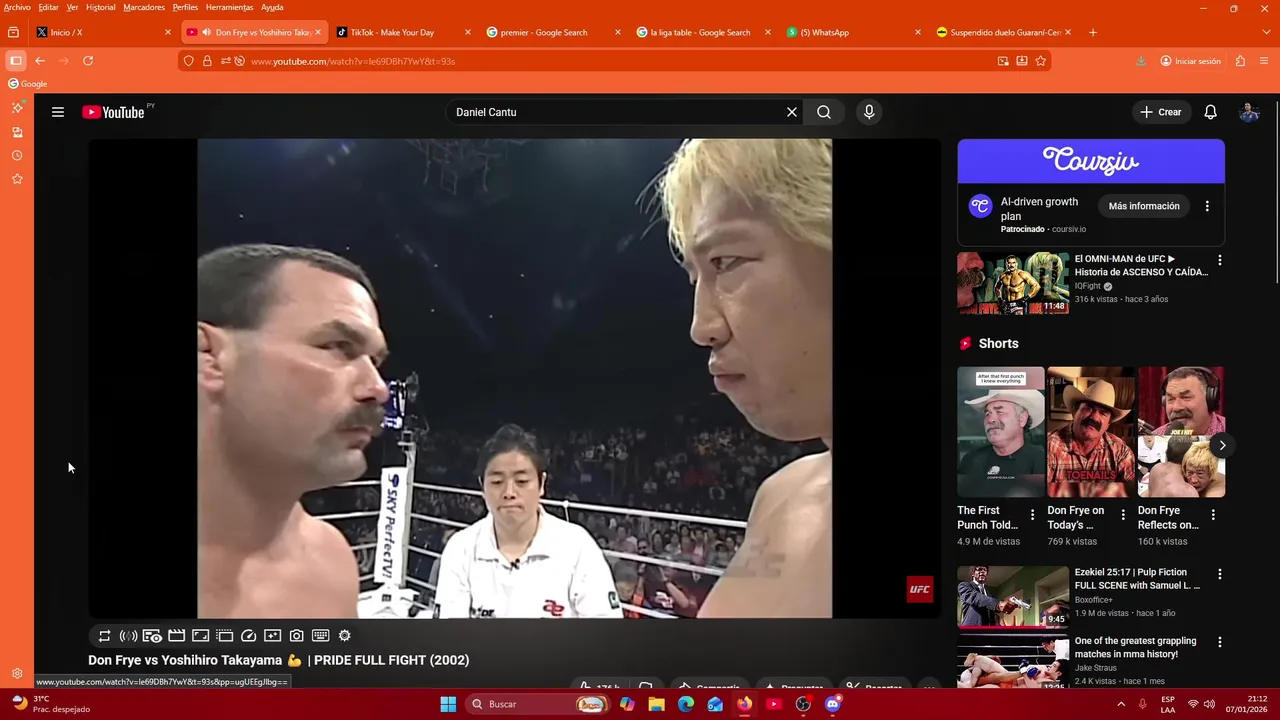This screenshot has width=1280, height=720.
Task: Switch to the WhatsApp tab
Action: pos(854,32)
